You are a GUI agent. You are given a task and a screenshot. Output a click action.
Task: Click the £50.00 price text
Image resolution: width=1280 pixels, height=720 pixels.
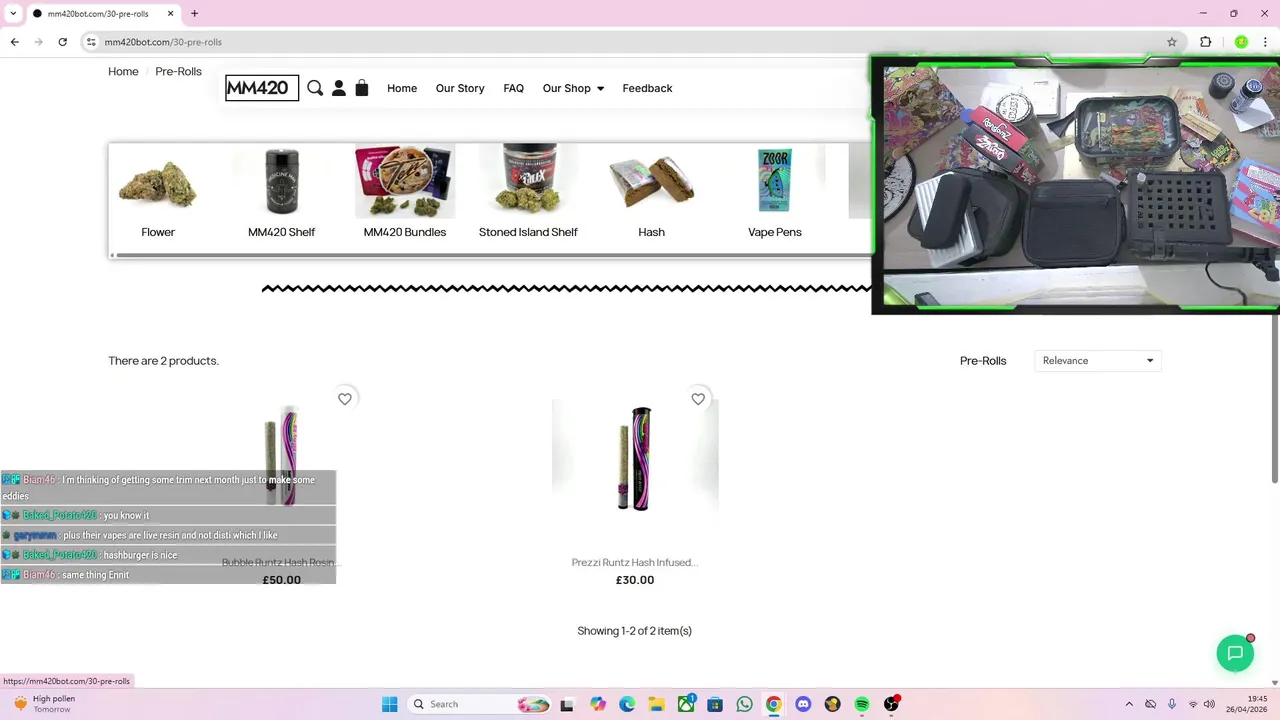click(282, 580)
